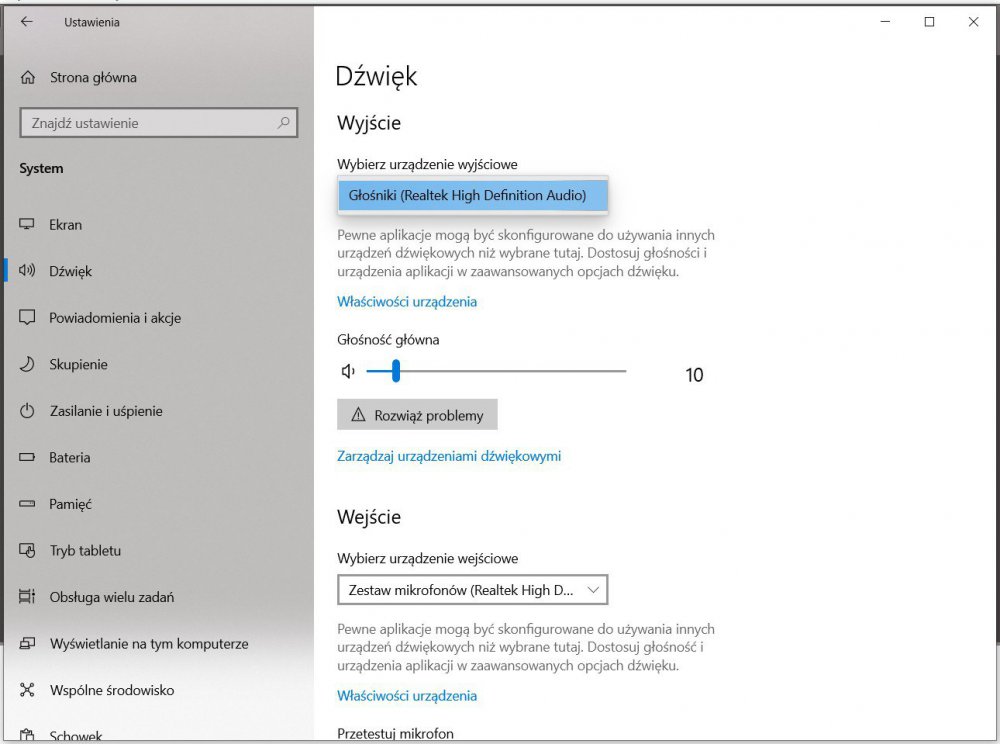The image size is (1000, 744).
Task: Click the Rozwiąż problemy button
Action: [x=417, y=415]
